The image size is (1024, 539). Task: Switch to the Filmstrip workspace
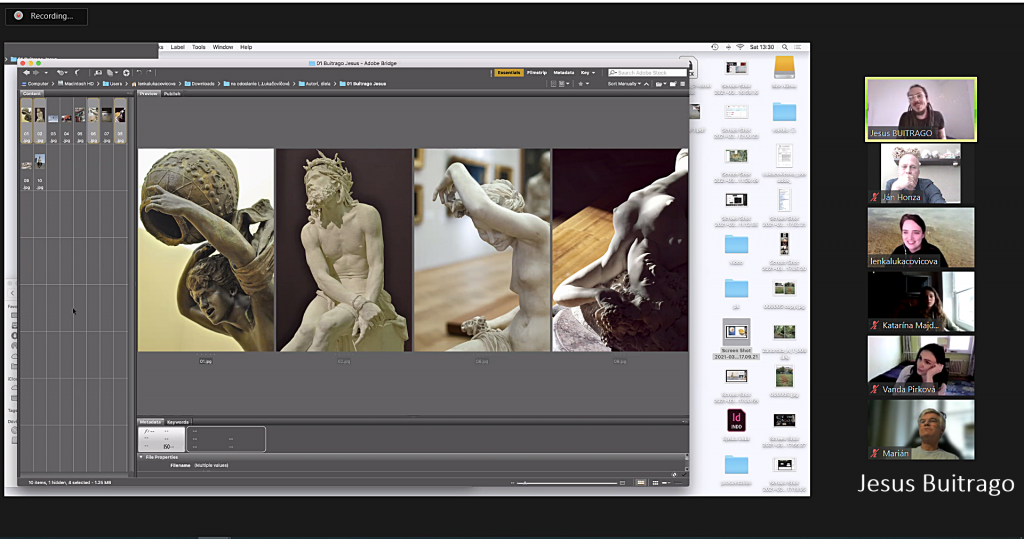pyautogui.click(x=537, y=73)
